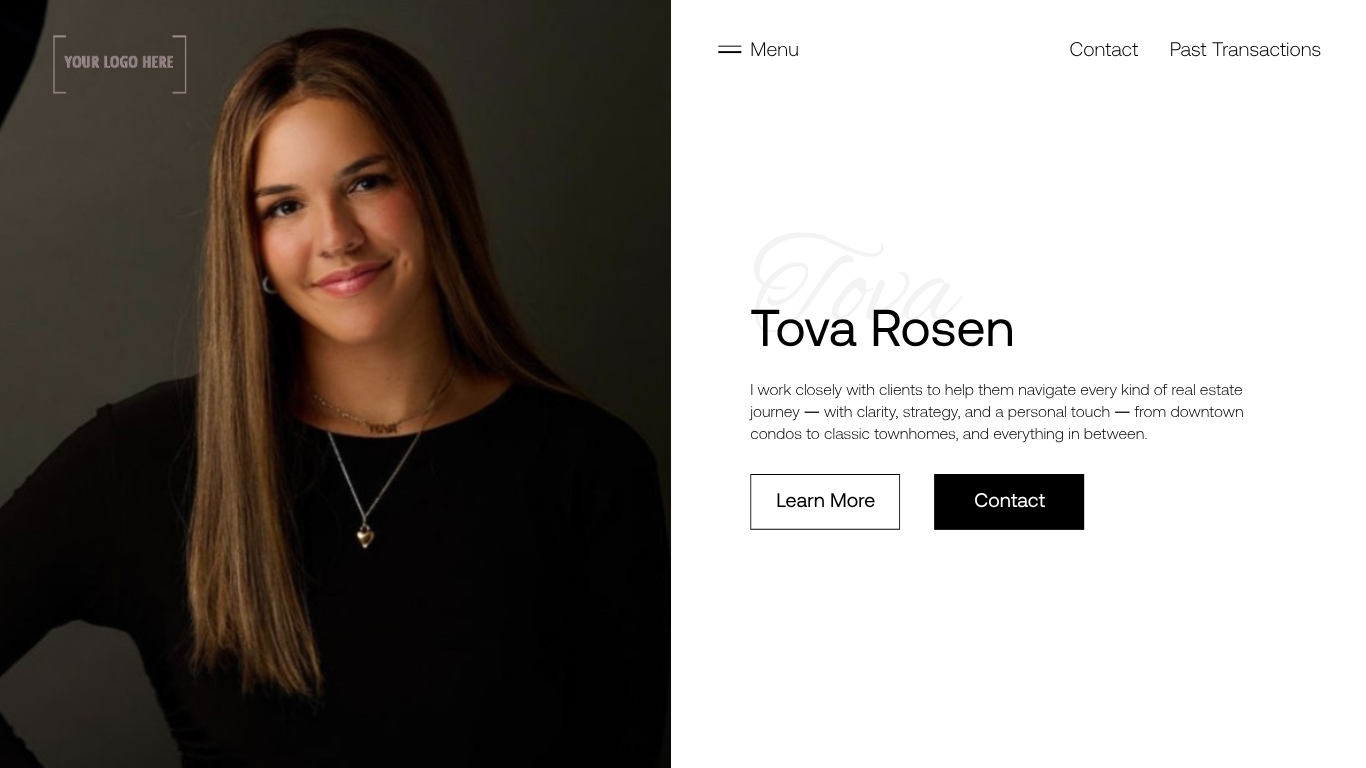This screenshot has height=768, width=1366.
Task: Click the 'Your Logo Here' logo
Action: [119, 63]
